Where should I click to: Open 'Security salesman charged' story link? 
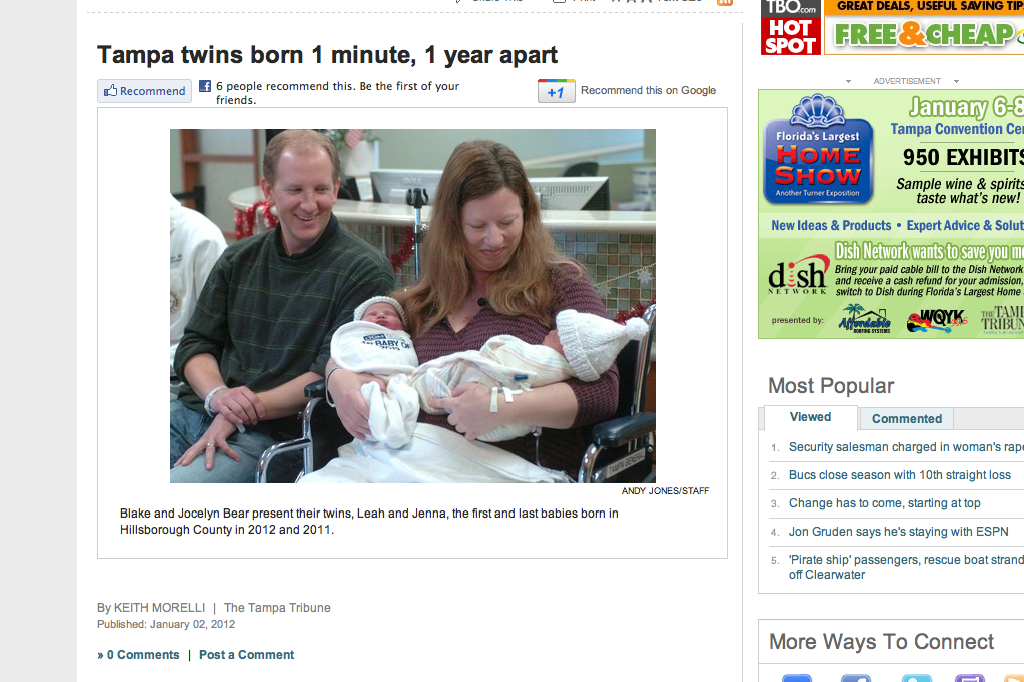(x=906, y=447)
